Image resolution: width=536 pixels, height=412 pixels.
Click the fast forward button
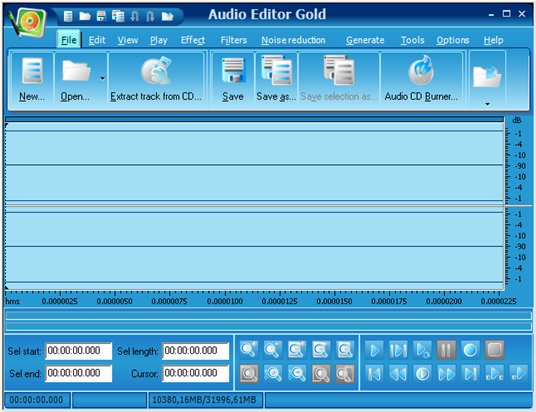[446, 373]
